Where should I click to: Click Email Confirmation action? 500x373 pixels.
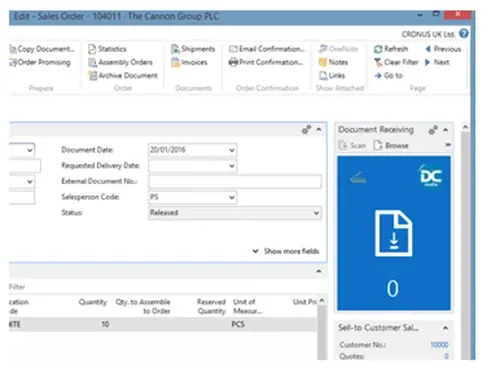pos(267,49)
